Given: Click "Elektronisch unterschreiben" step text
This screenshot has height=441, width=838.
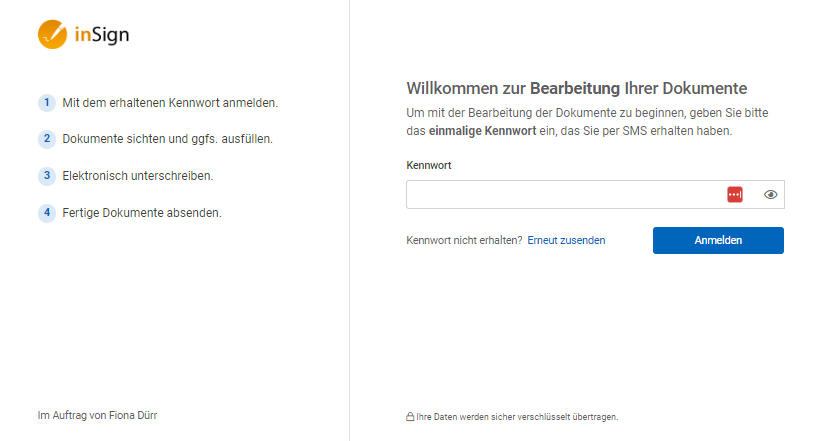Looking at the screenshot, I should click(137, 176).
